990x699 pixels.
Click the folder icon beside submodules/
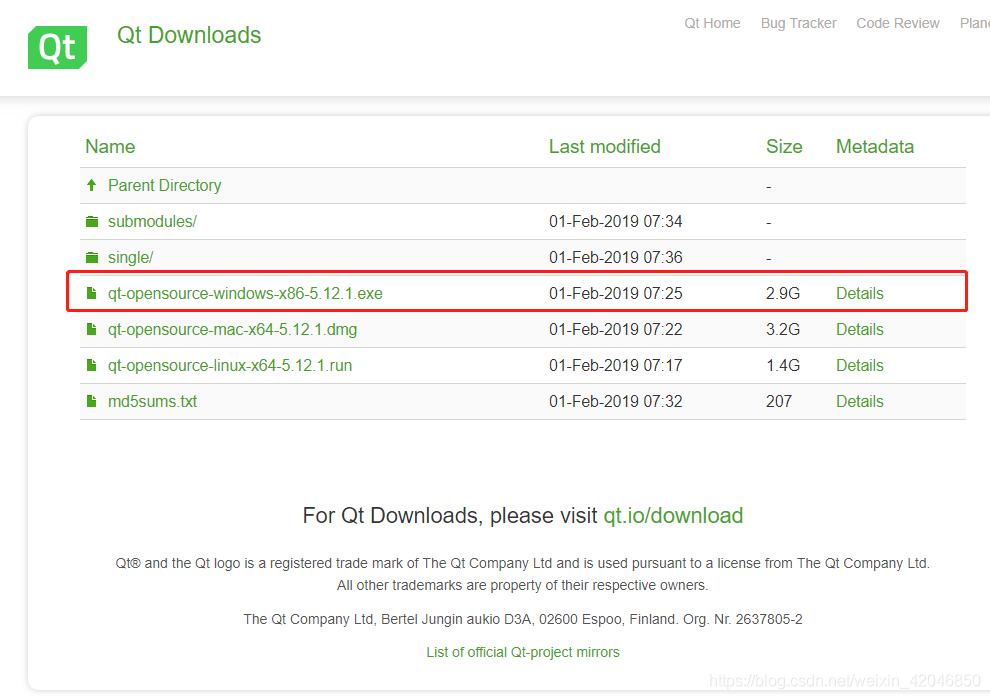pyautogui.click(x=92, y=221)
